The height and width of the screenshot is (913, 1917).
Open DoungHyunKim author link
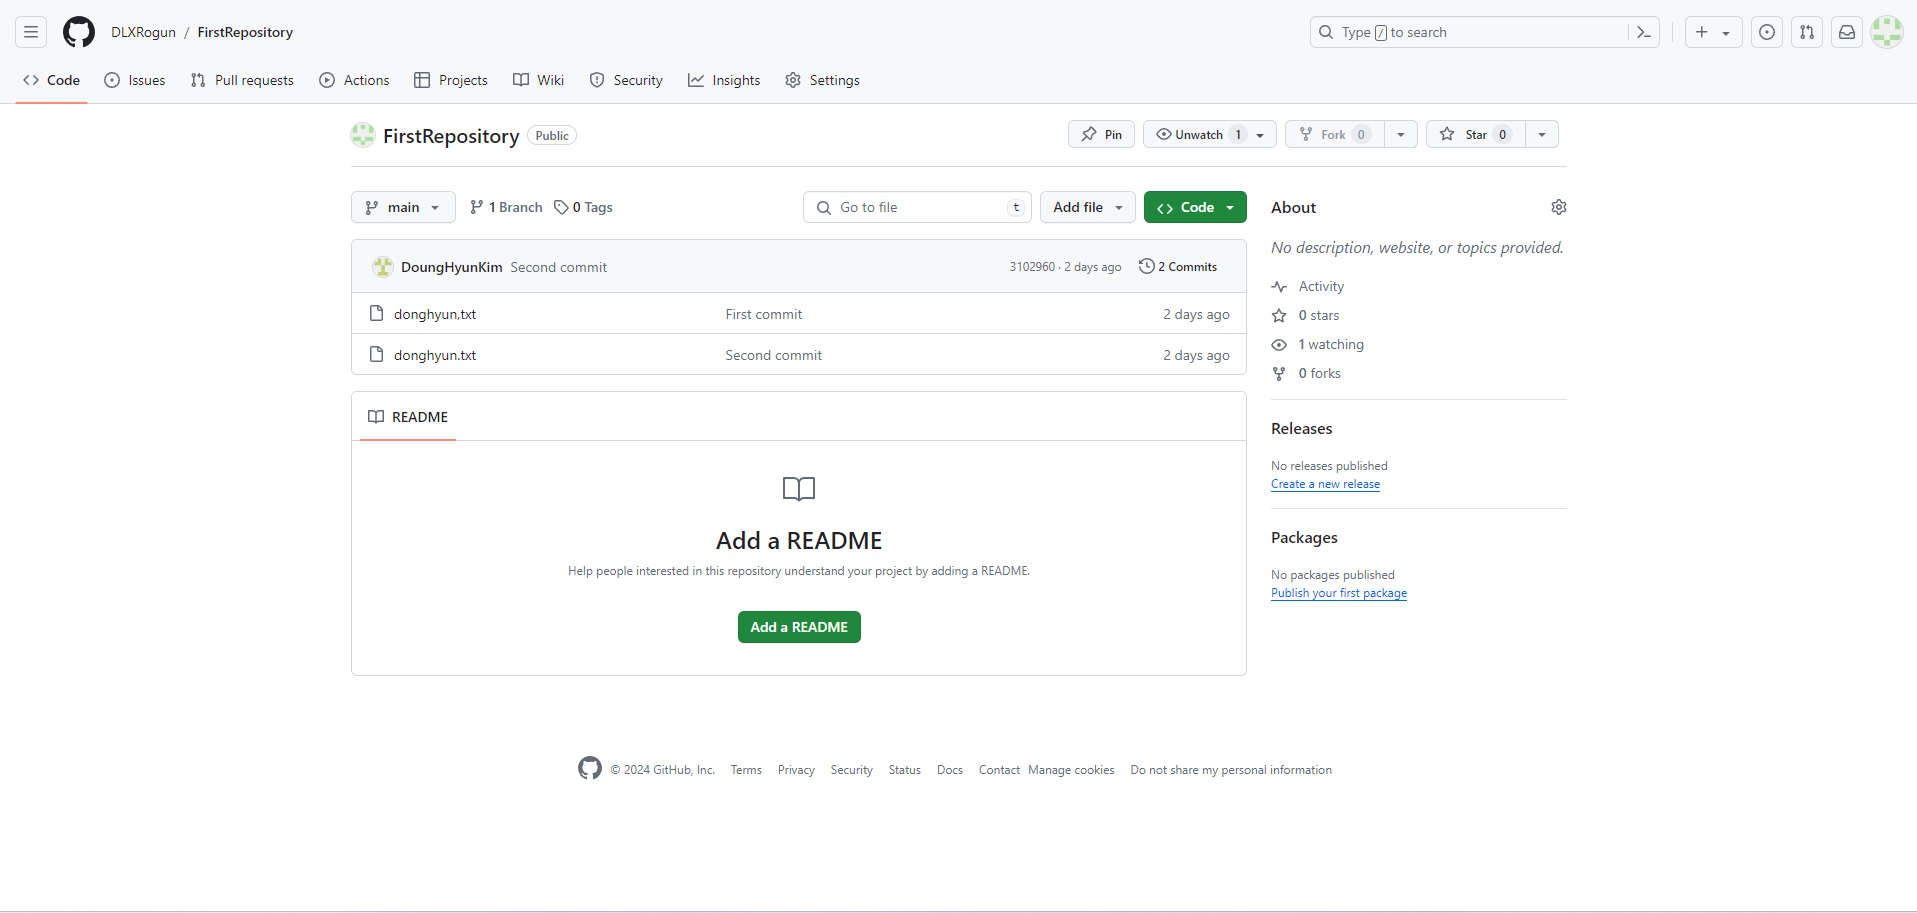point(451,267)
